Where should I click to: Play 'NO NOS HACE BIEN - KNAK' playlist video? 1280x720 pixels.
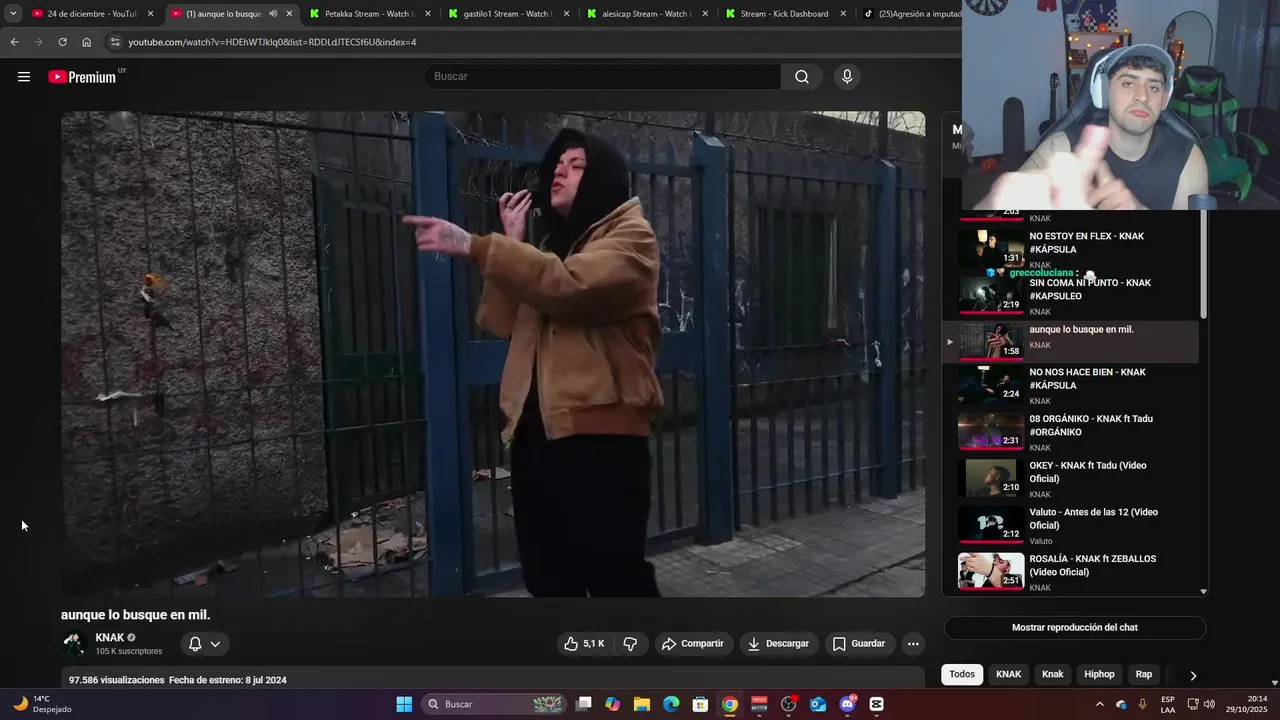point(1070,386)
